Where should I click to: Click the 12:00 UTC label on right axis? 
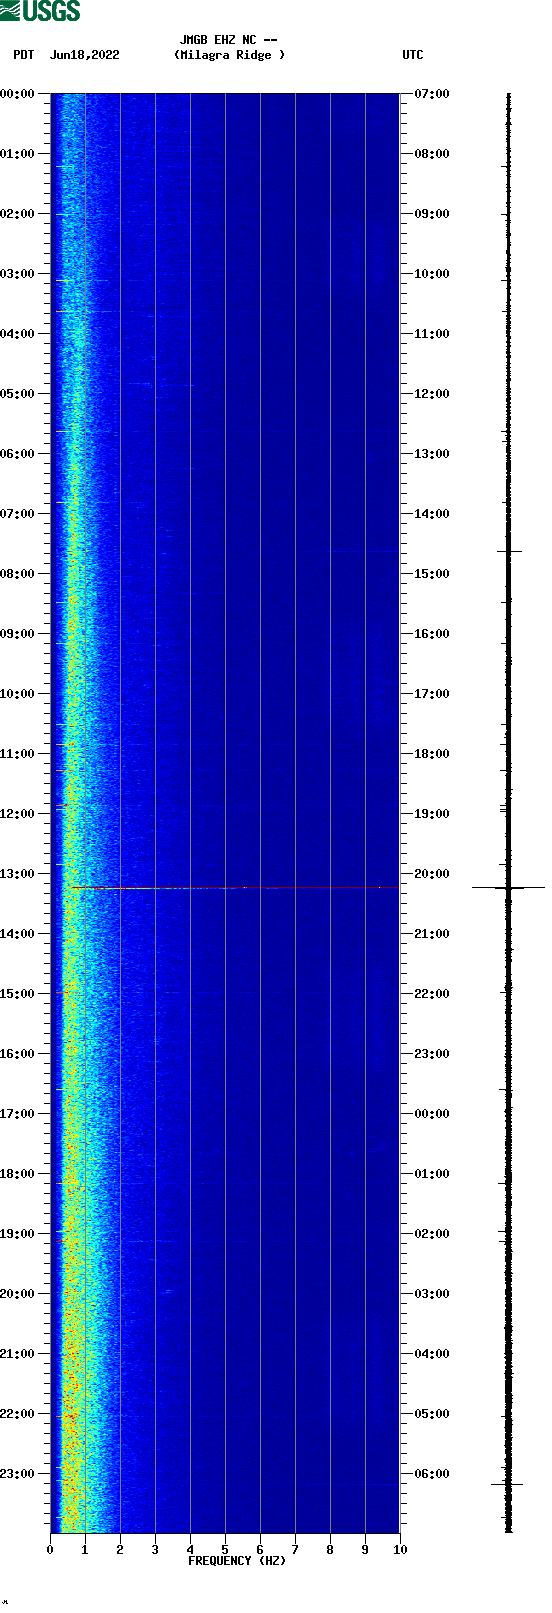pos(432,394)
